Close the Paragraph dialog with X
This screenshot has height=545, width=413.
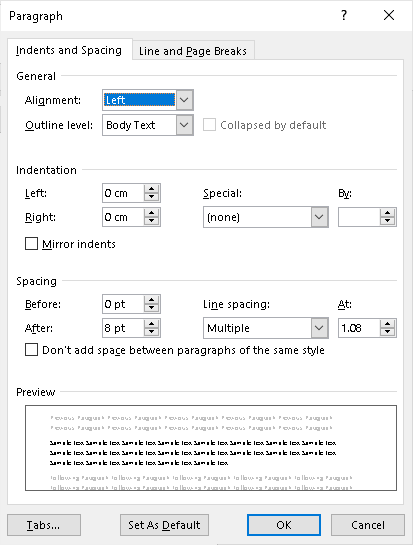pyautogui.click(x=389, y=15)
